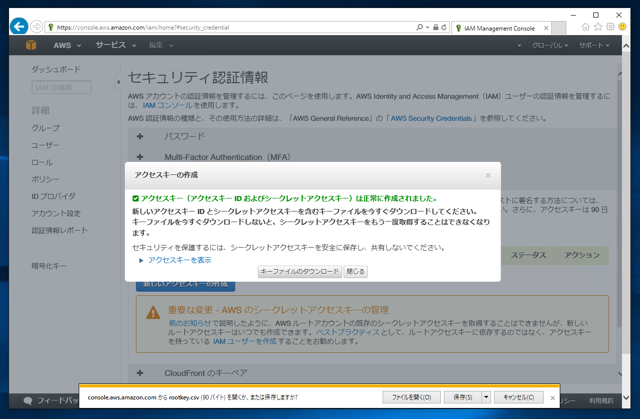
Task: Open the account name dropdown arrow
Action: [x=519, y=45]
